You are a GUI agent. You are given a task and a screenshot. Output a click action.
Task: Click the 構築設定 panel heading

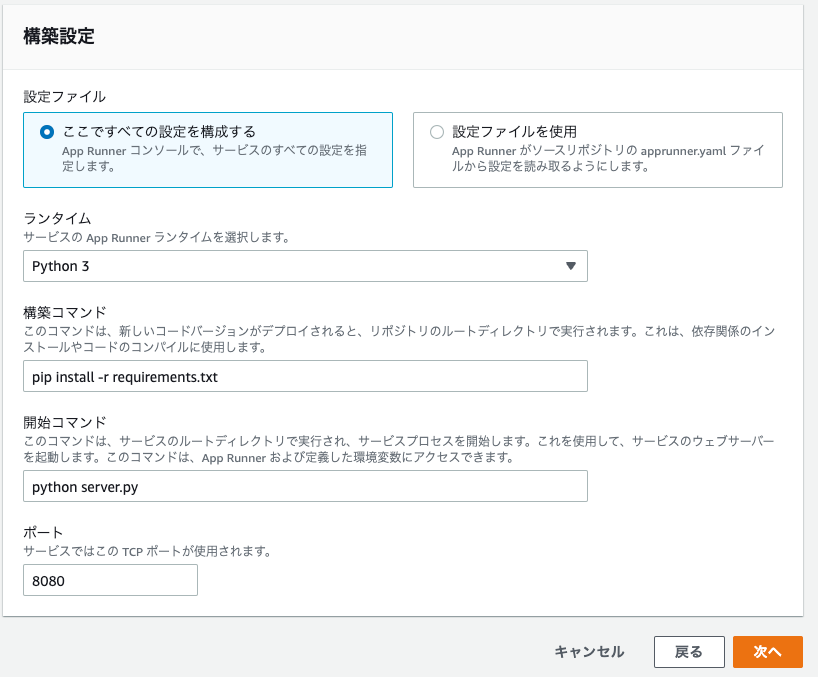pos(59,37)
